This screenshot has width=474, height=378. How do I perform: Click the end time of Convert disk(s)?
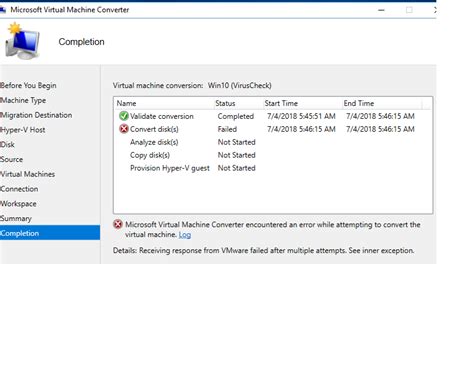[x=380, y=129]
